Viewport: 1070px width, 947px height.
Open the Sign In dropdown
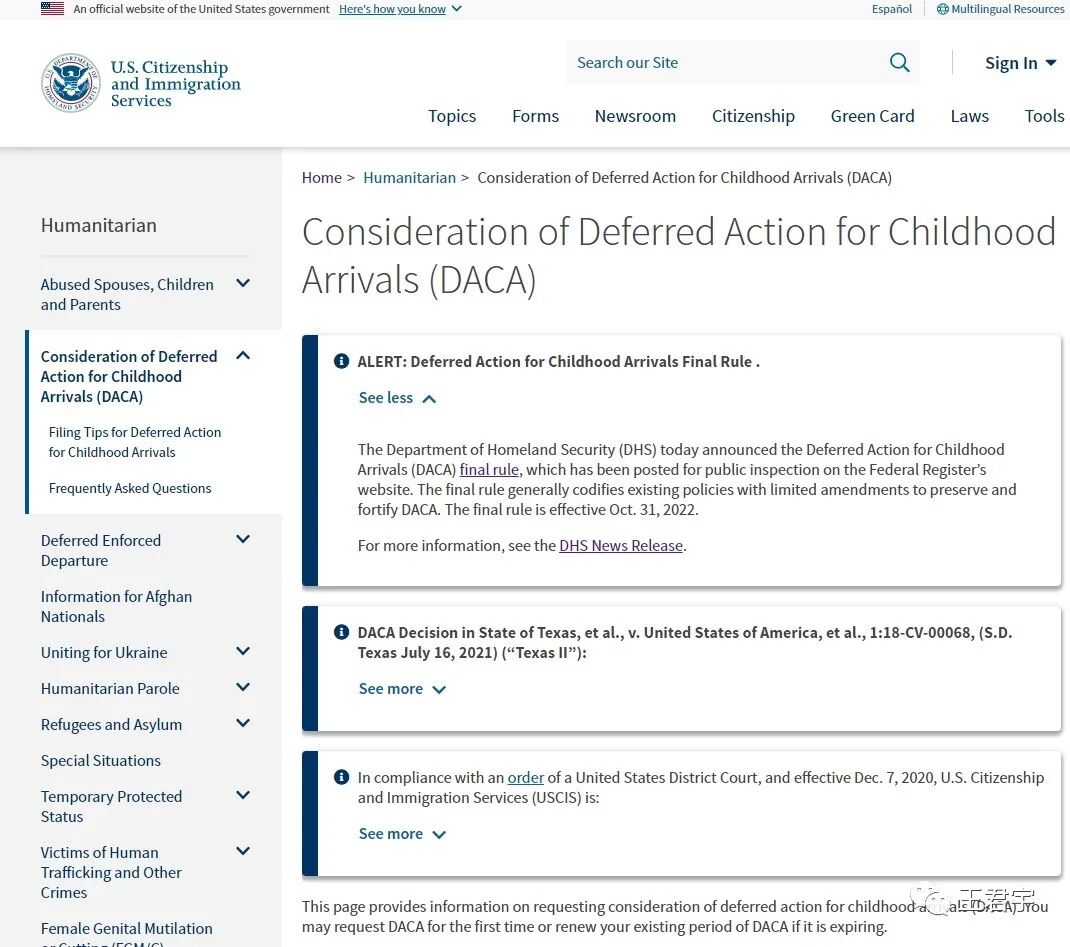coord(1020,63)
